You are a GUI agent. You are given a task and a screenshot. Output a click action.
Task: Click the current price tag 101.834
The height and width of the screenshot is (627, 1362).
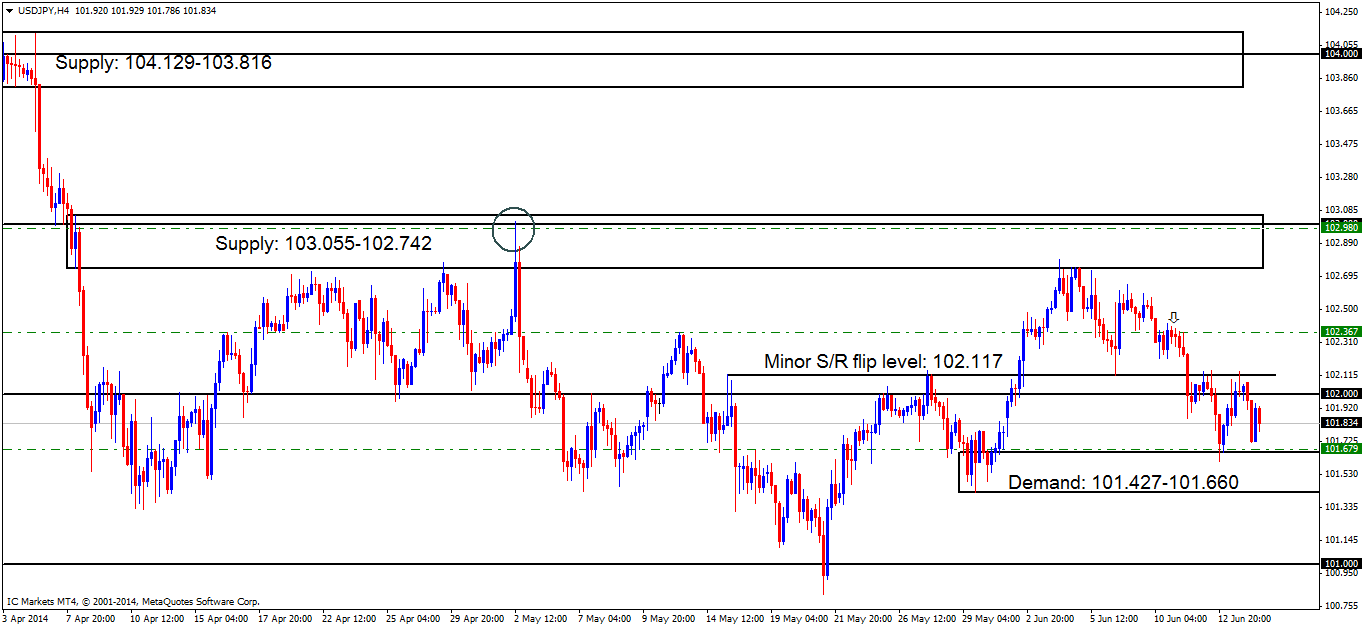1340,423
